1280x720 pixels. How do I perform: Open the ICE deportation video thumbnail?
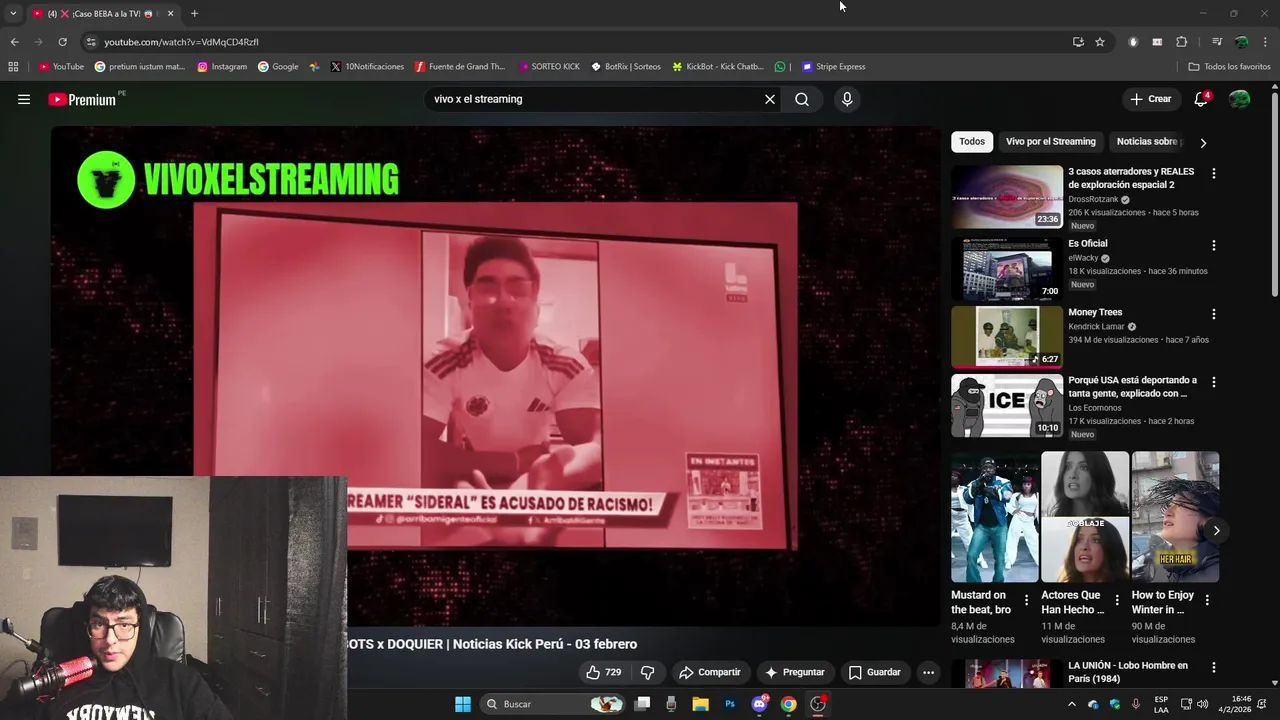click(x=1007, y=406)
